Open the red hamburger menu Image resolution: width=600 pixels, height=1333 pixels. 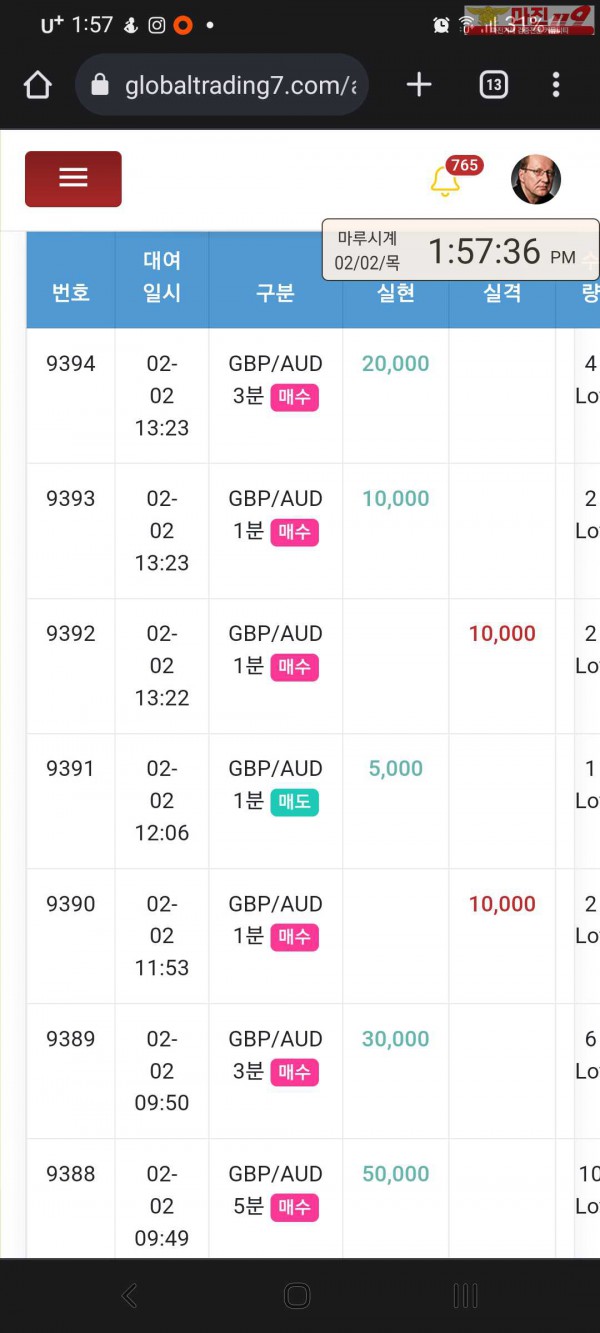(73, 179)
